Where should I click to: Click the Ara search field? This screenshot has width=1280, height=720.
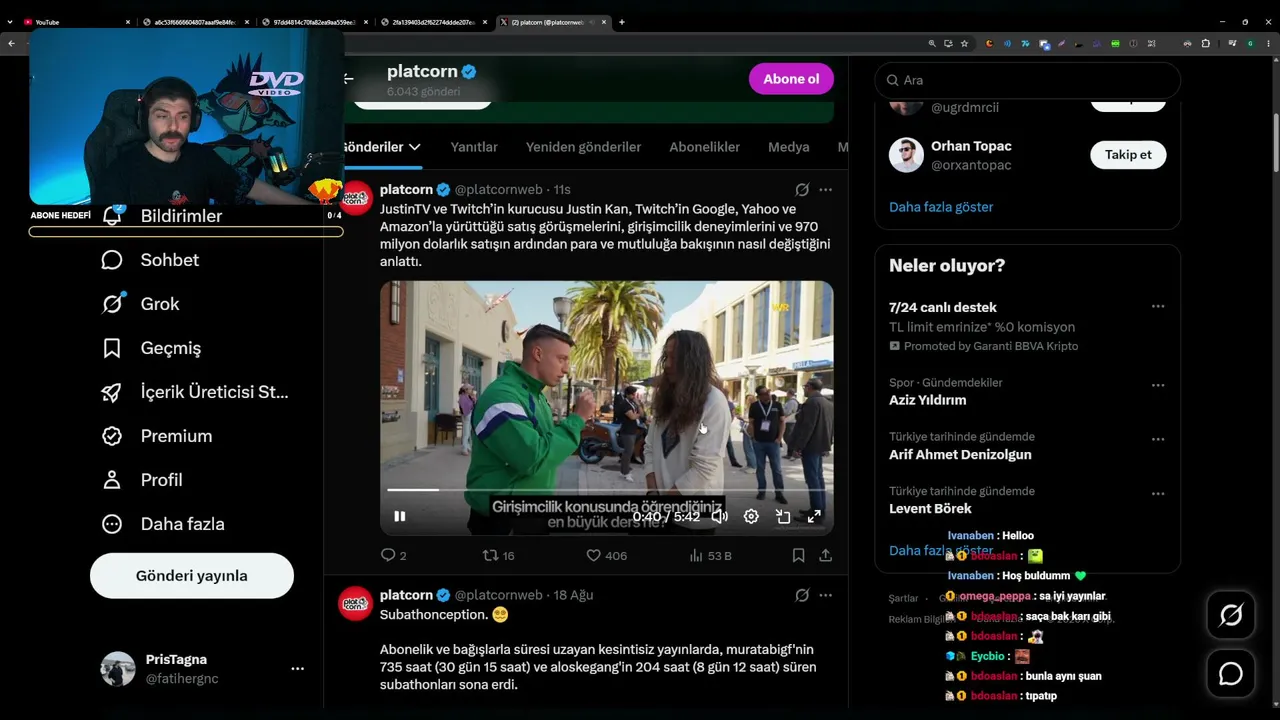point(1028,80)
